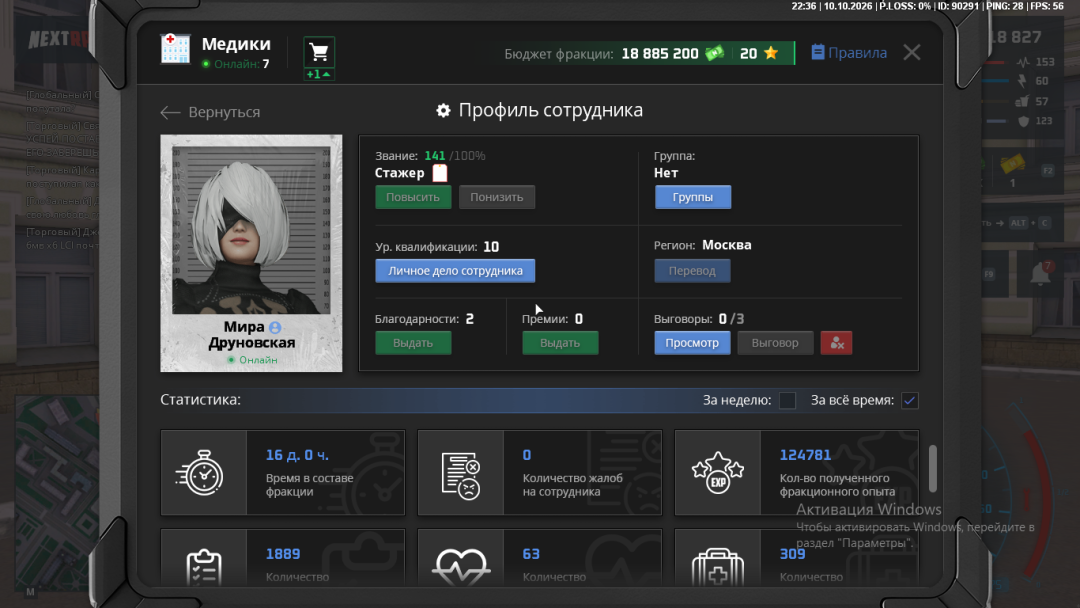Click the "Ур. квалификации: 10" text
Viewport: 1080px width, 608px height.
(x=437, y=247)
